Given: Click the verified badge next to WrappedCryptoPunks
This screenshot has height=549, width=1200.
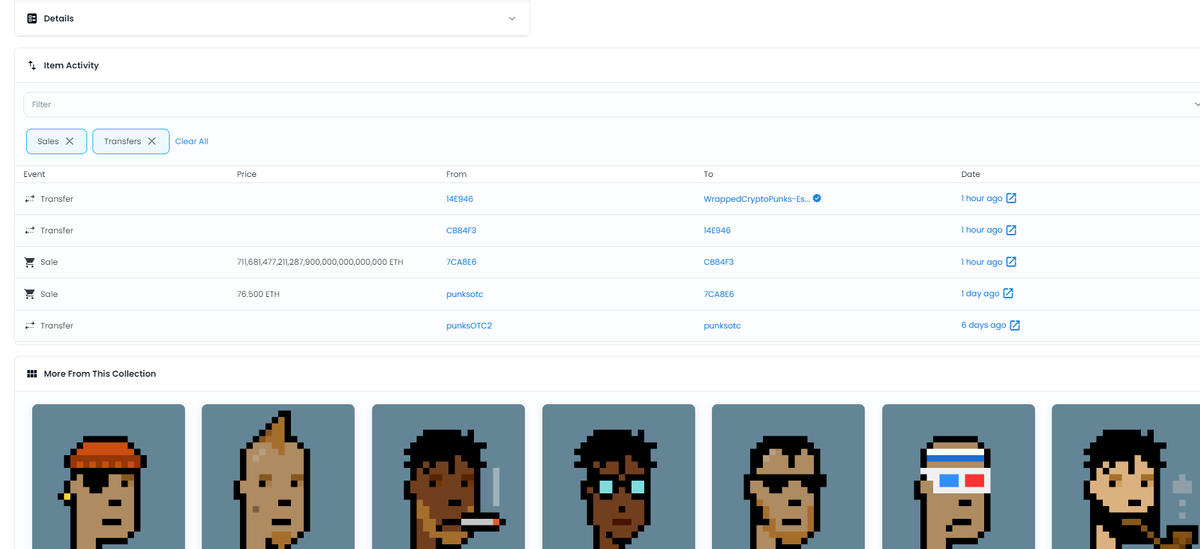Looking at the screenshot, I should [x=818, y=199].
